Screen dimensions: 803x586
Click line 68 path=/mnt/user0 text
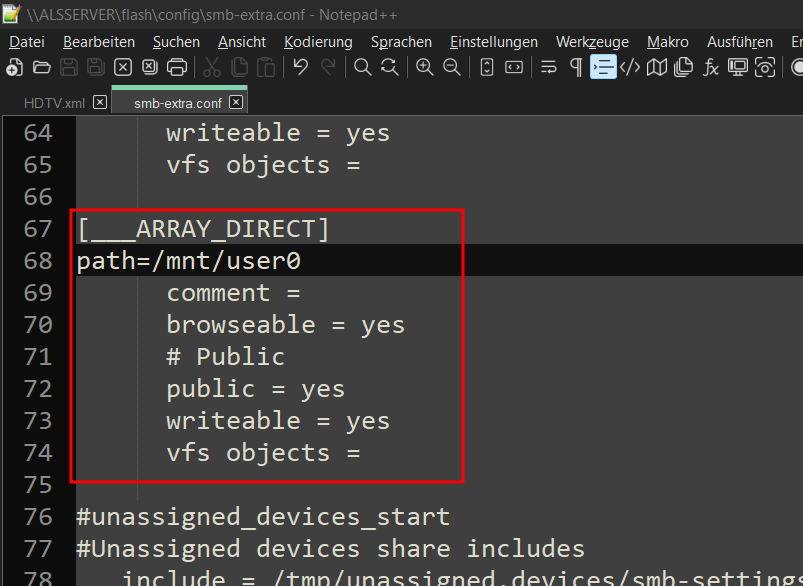pos(188,261)
